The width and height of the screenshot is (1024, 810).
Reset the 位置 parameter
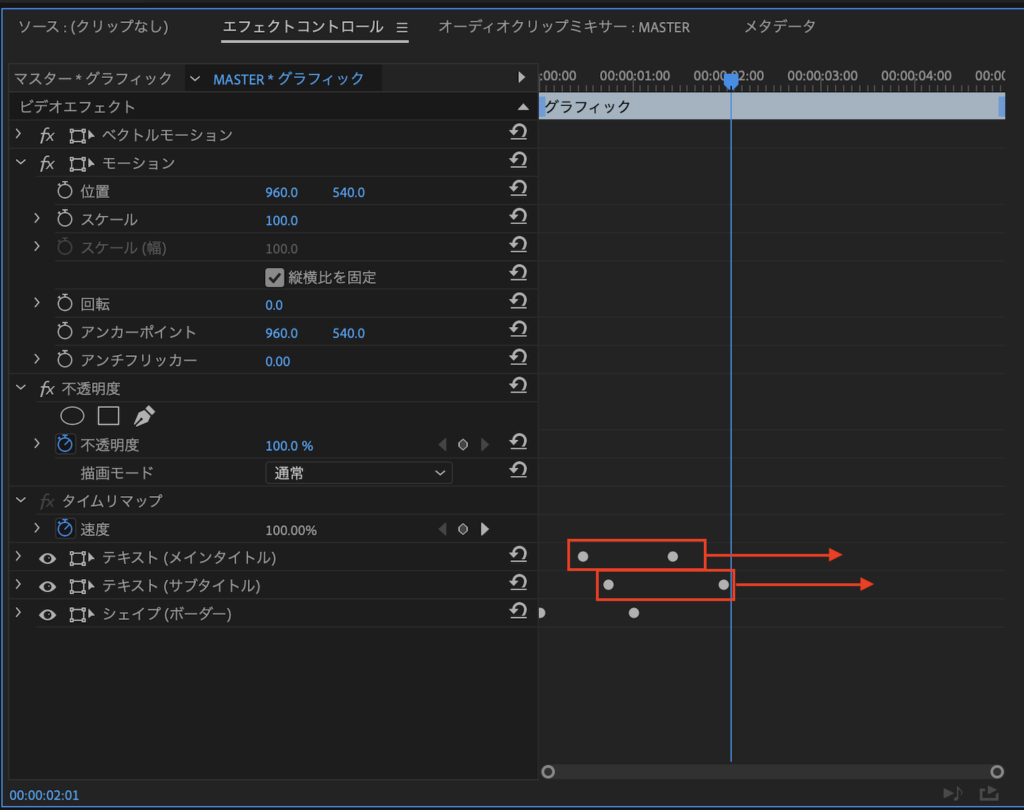pos(518,189)
